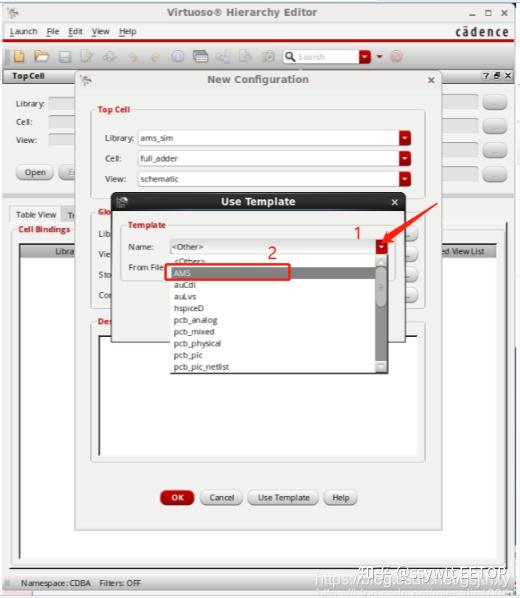Expand the Template Name dropdown arrow
Viewport: 520px width, 598px height.
click(x=381, y=247)
